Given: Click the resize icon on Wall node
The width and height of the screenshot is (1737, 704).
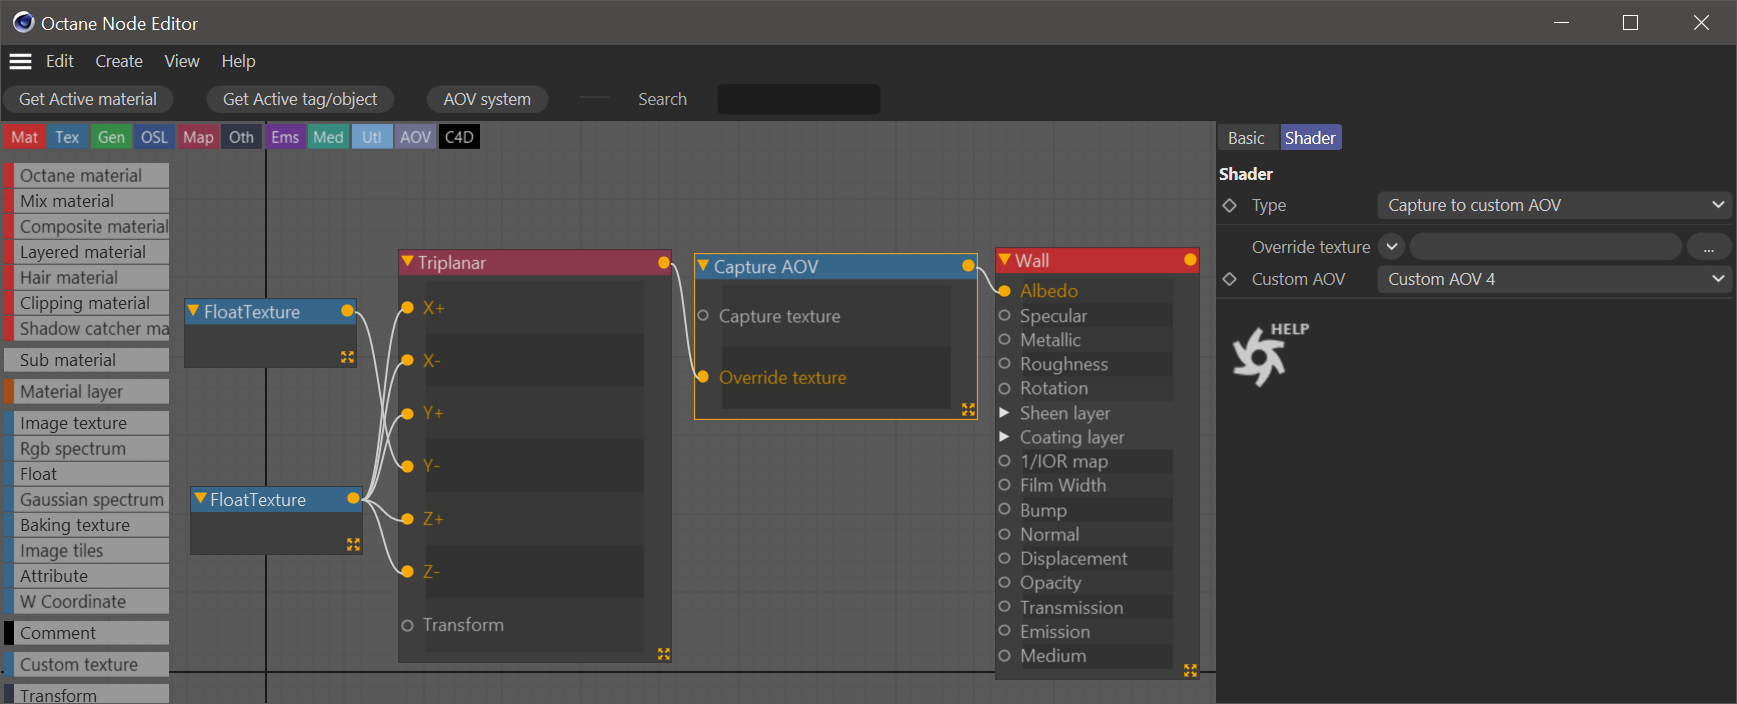Looking at the screenshot, I should pos(1190,671).
